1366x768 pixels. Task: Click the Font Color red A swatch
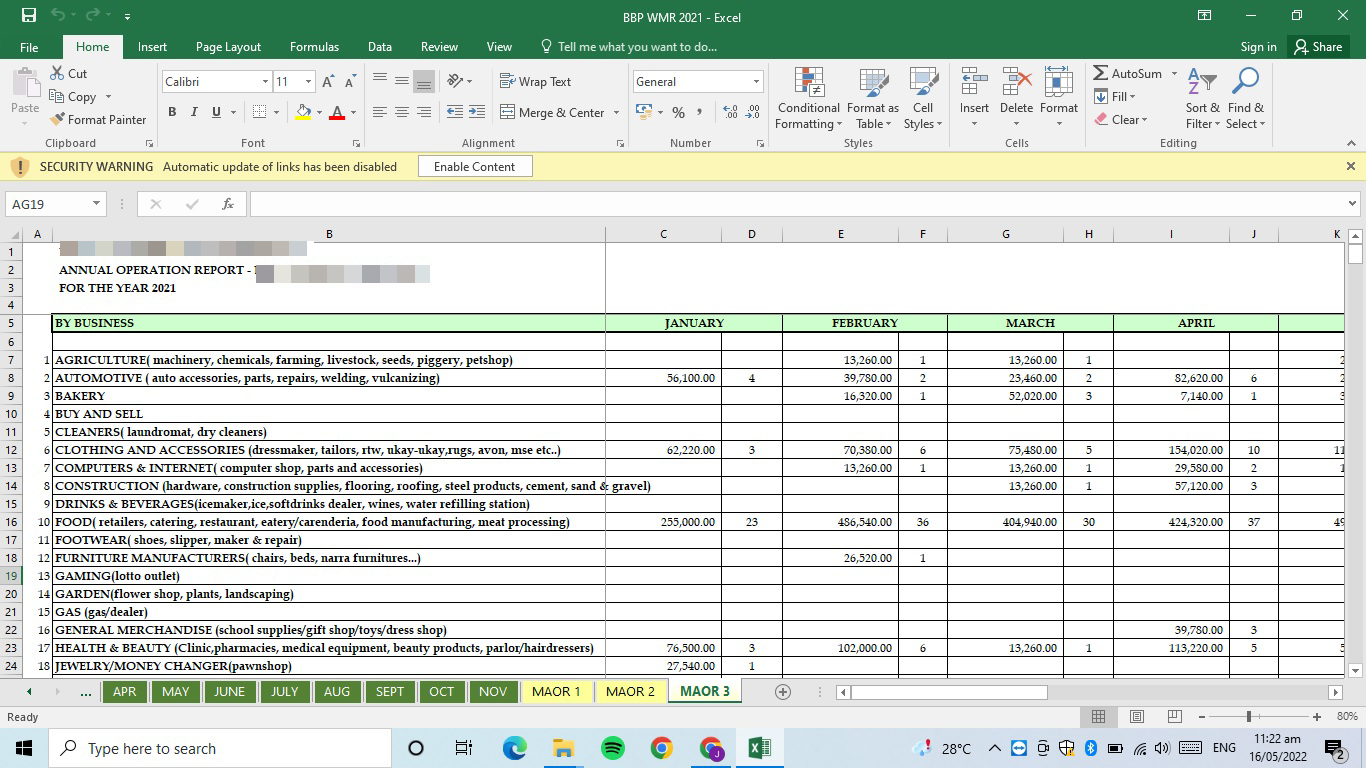pyautogui.click(x=337, y=112)
